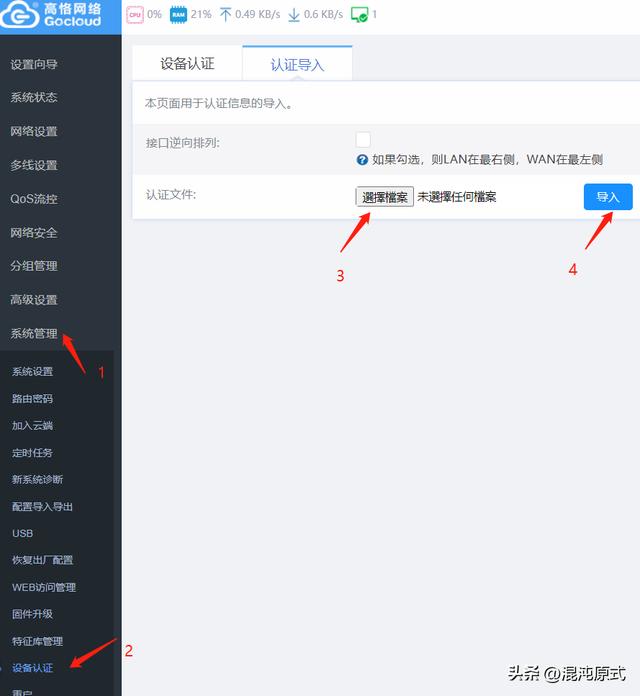Viewport: 640px width, 696px height.
Task: Open 恢复出厂配置 submenu item
Action: pos(42,560)
